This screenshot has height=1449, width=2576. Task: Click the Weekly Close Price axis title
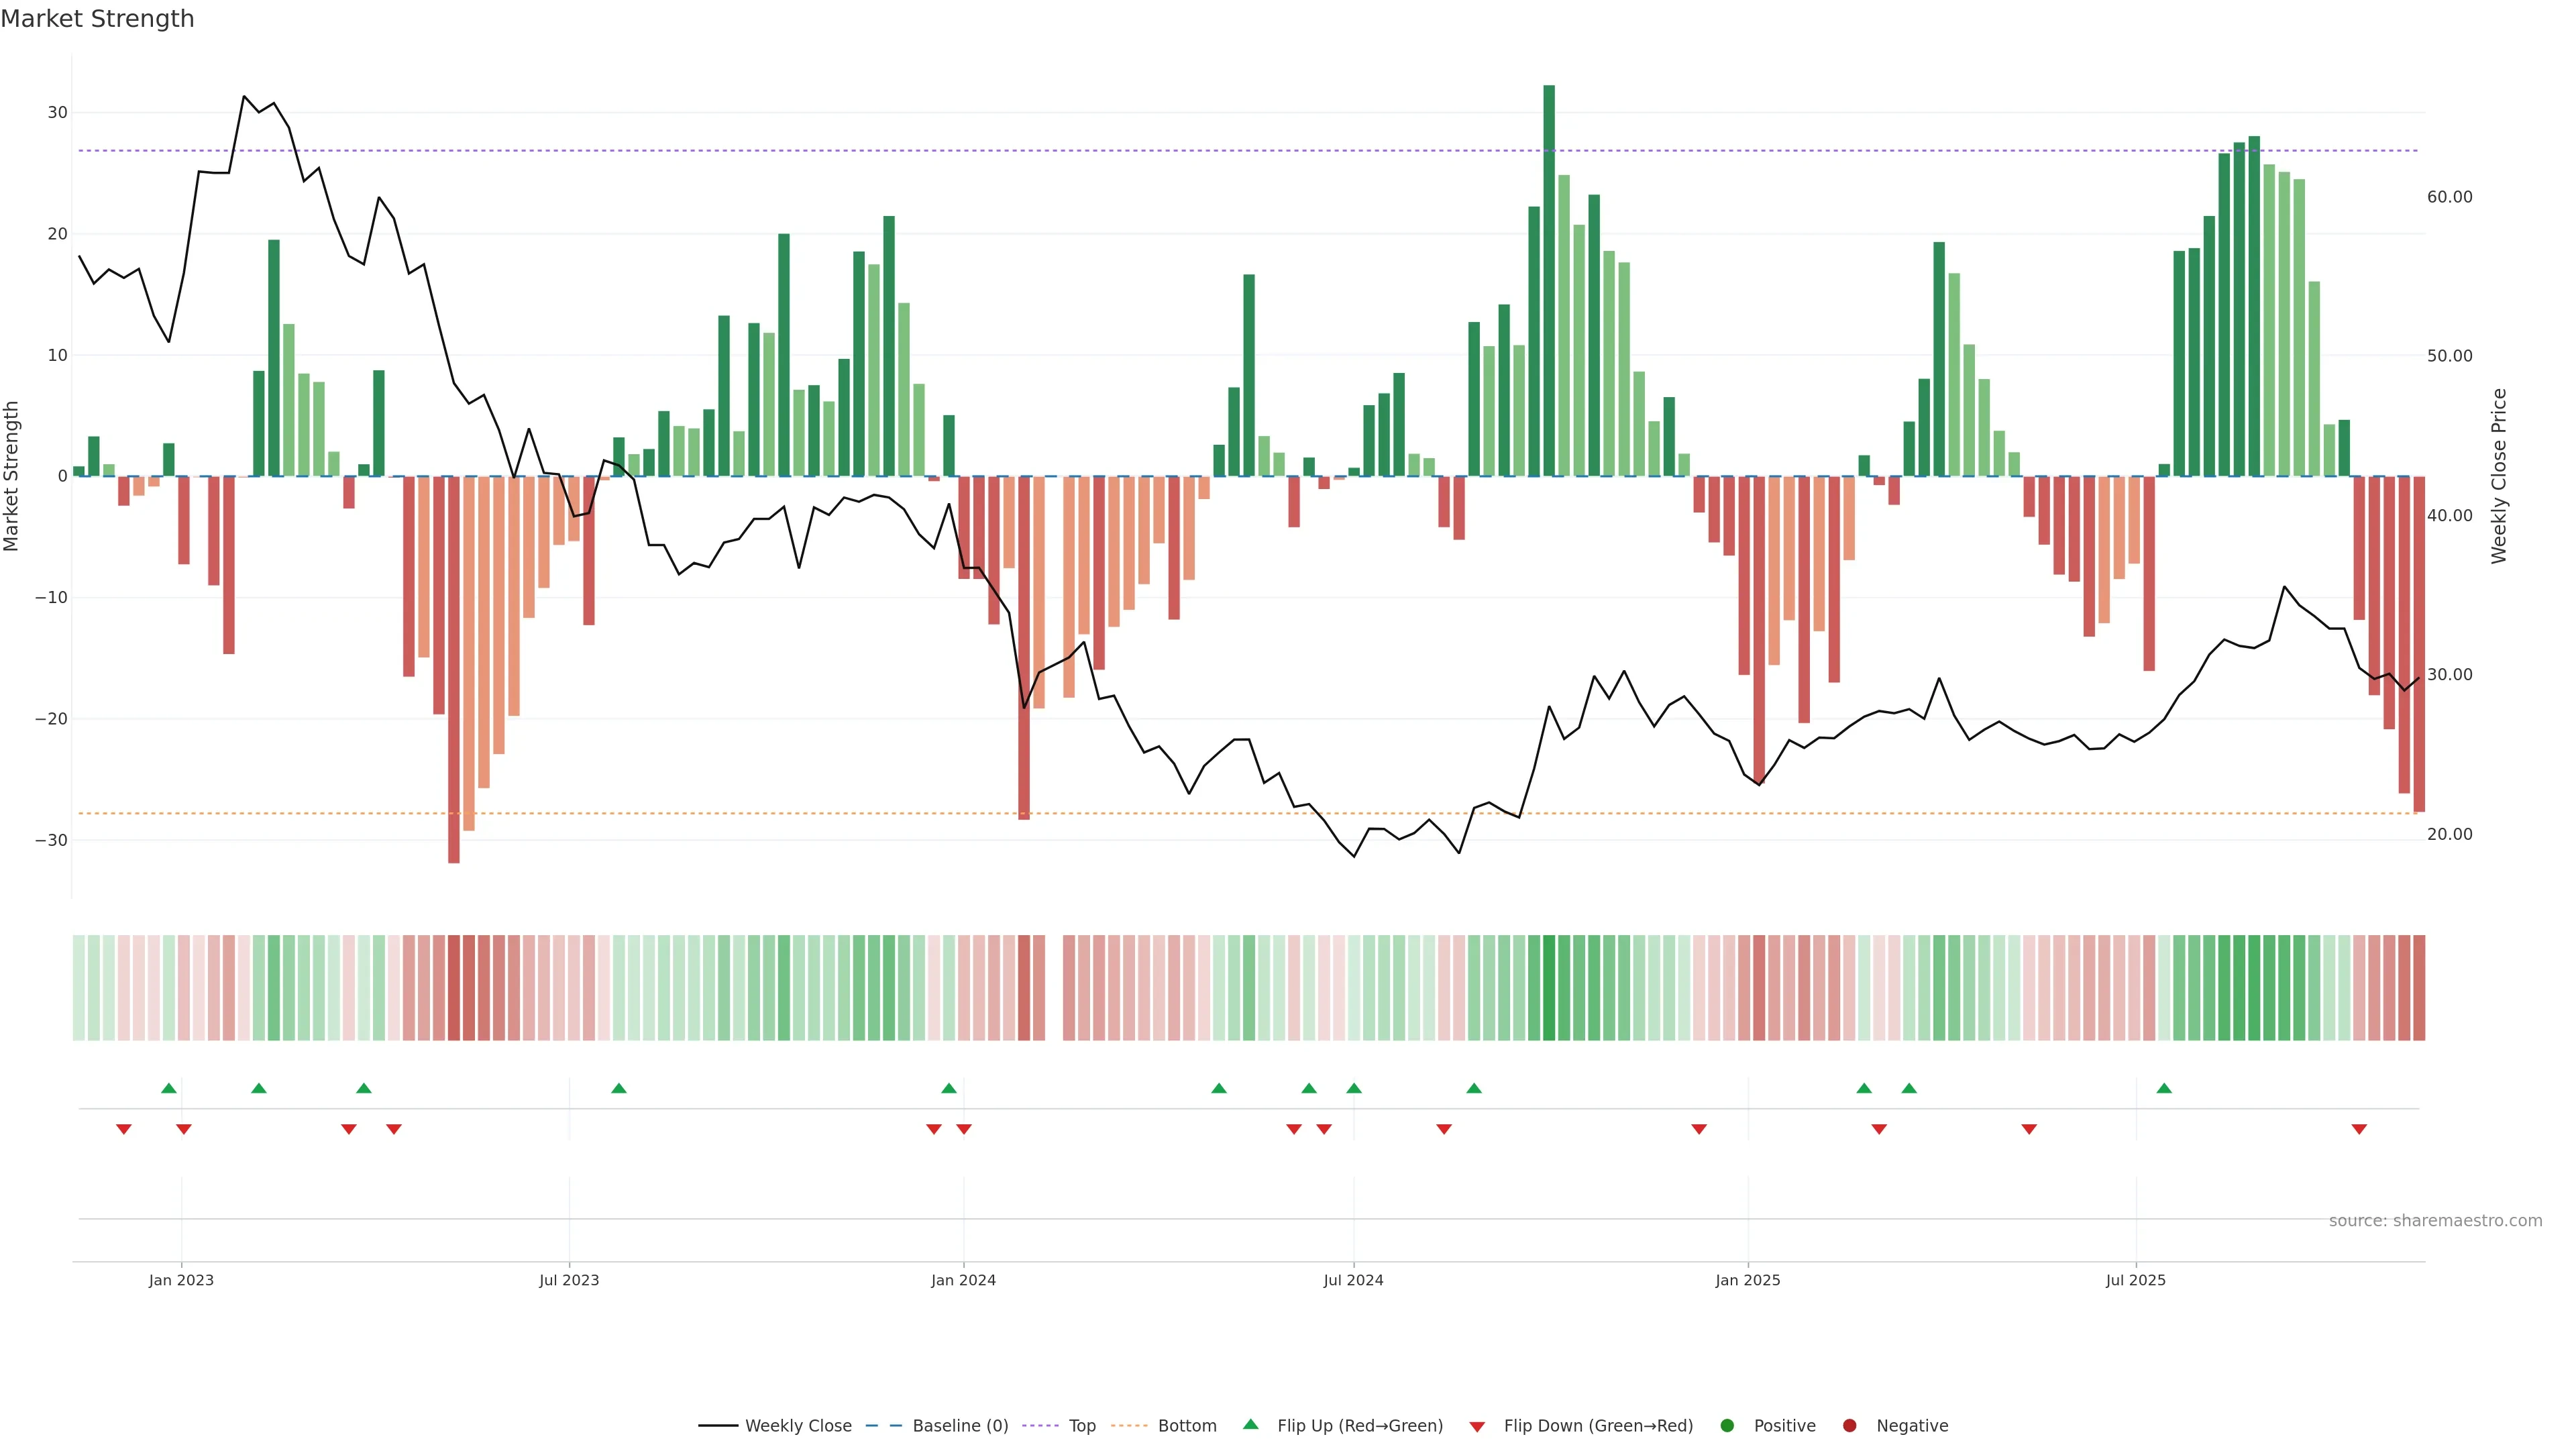[x=2499, y=476]
